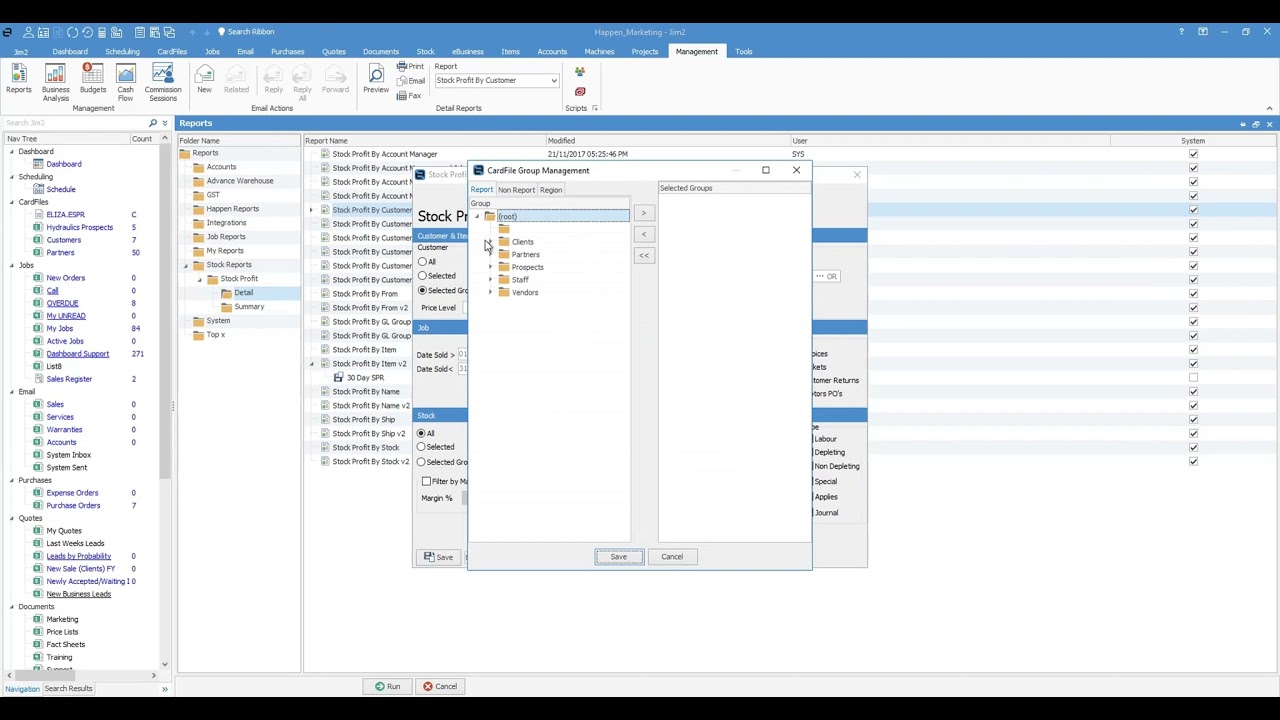Open Cash Flow from the ribbon
Screen dimensions: 1280x720
point(125,82)
